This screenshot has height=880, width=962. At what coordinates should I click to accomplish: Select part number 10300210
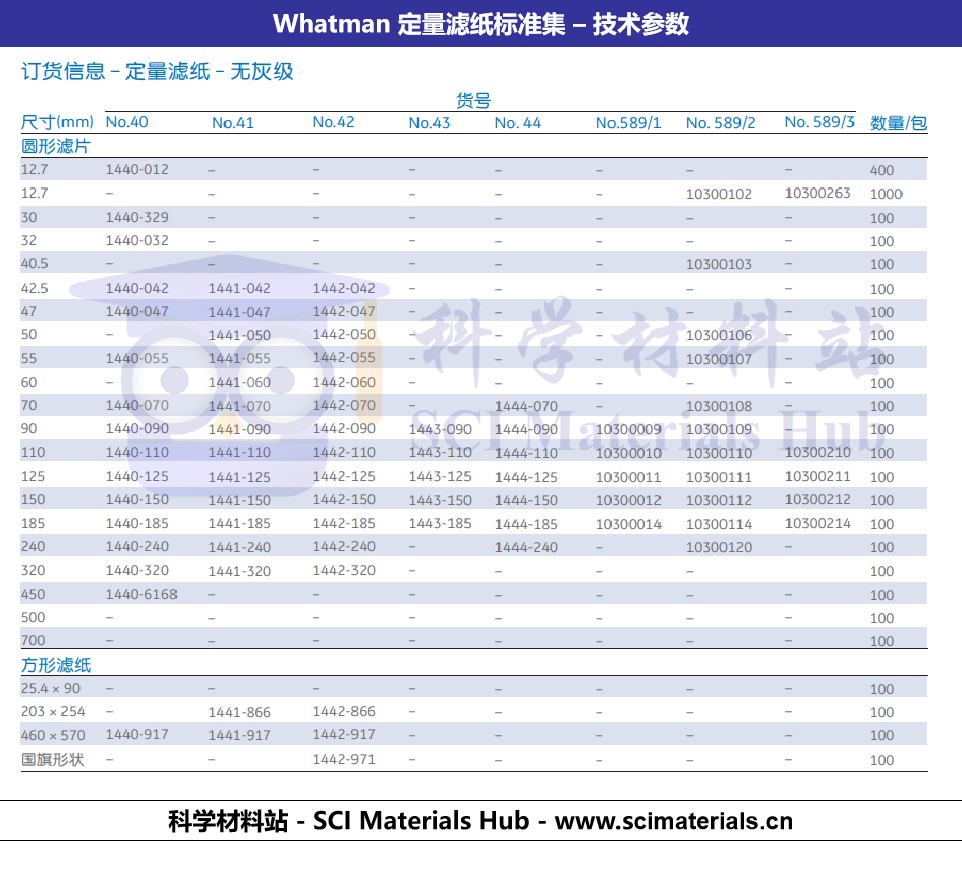pyautogui.click(x=817, y=452)
